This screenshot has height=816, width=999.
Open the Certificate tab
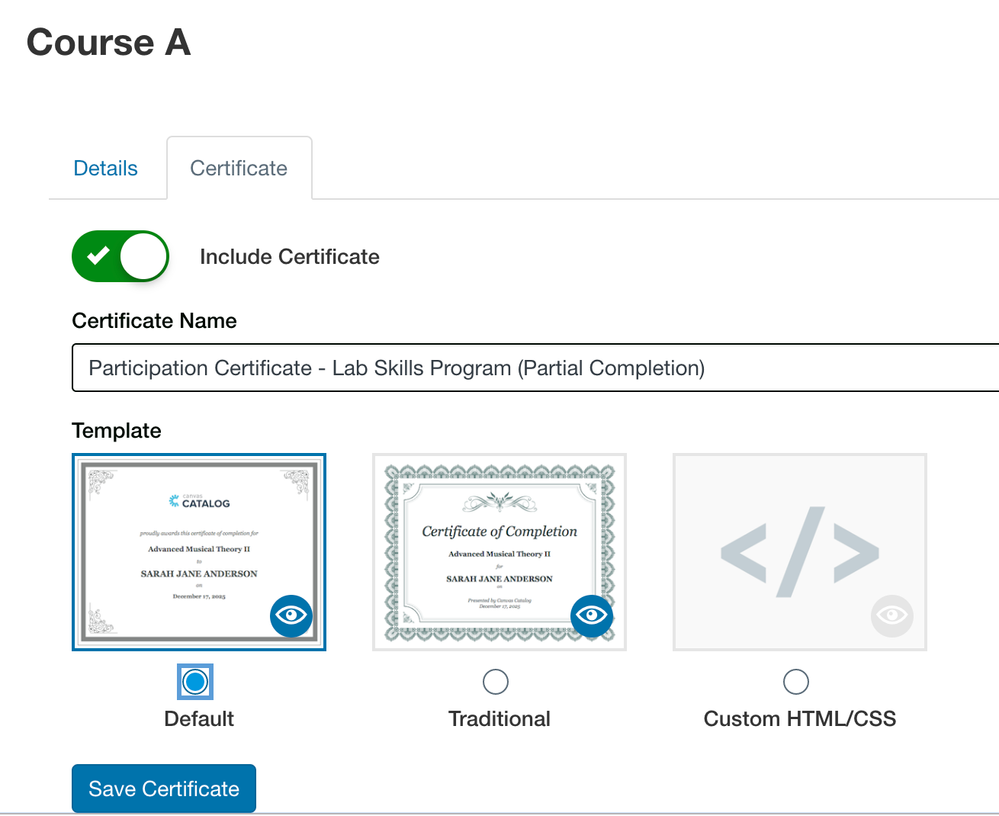[x=239, y=168]
